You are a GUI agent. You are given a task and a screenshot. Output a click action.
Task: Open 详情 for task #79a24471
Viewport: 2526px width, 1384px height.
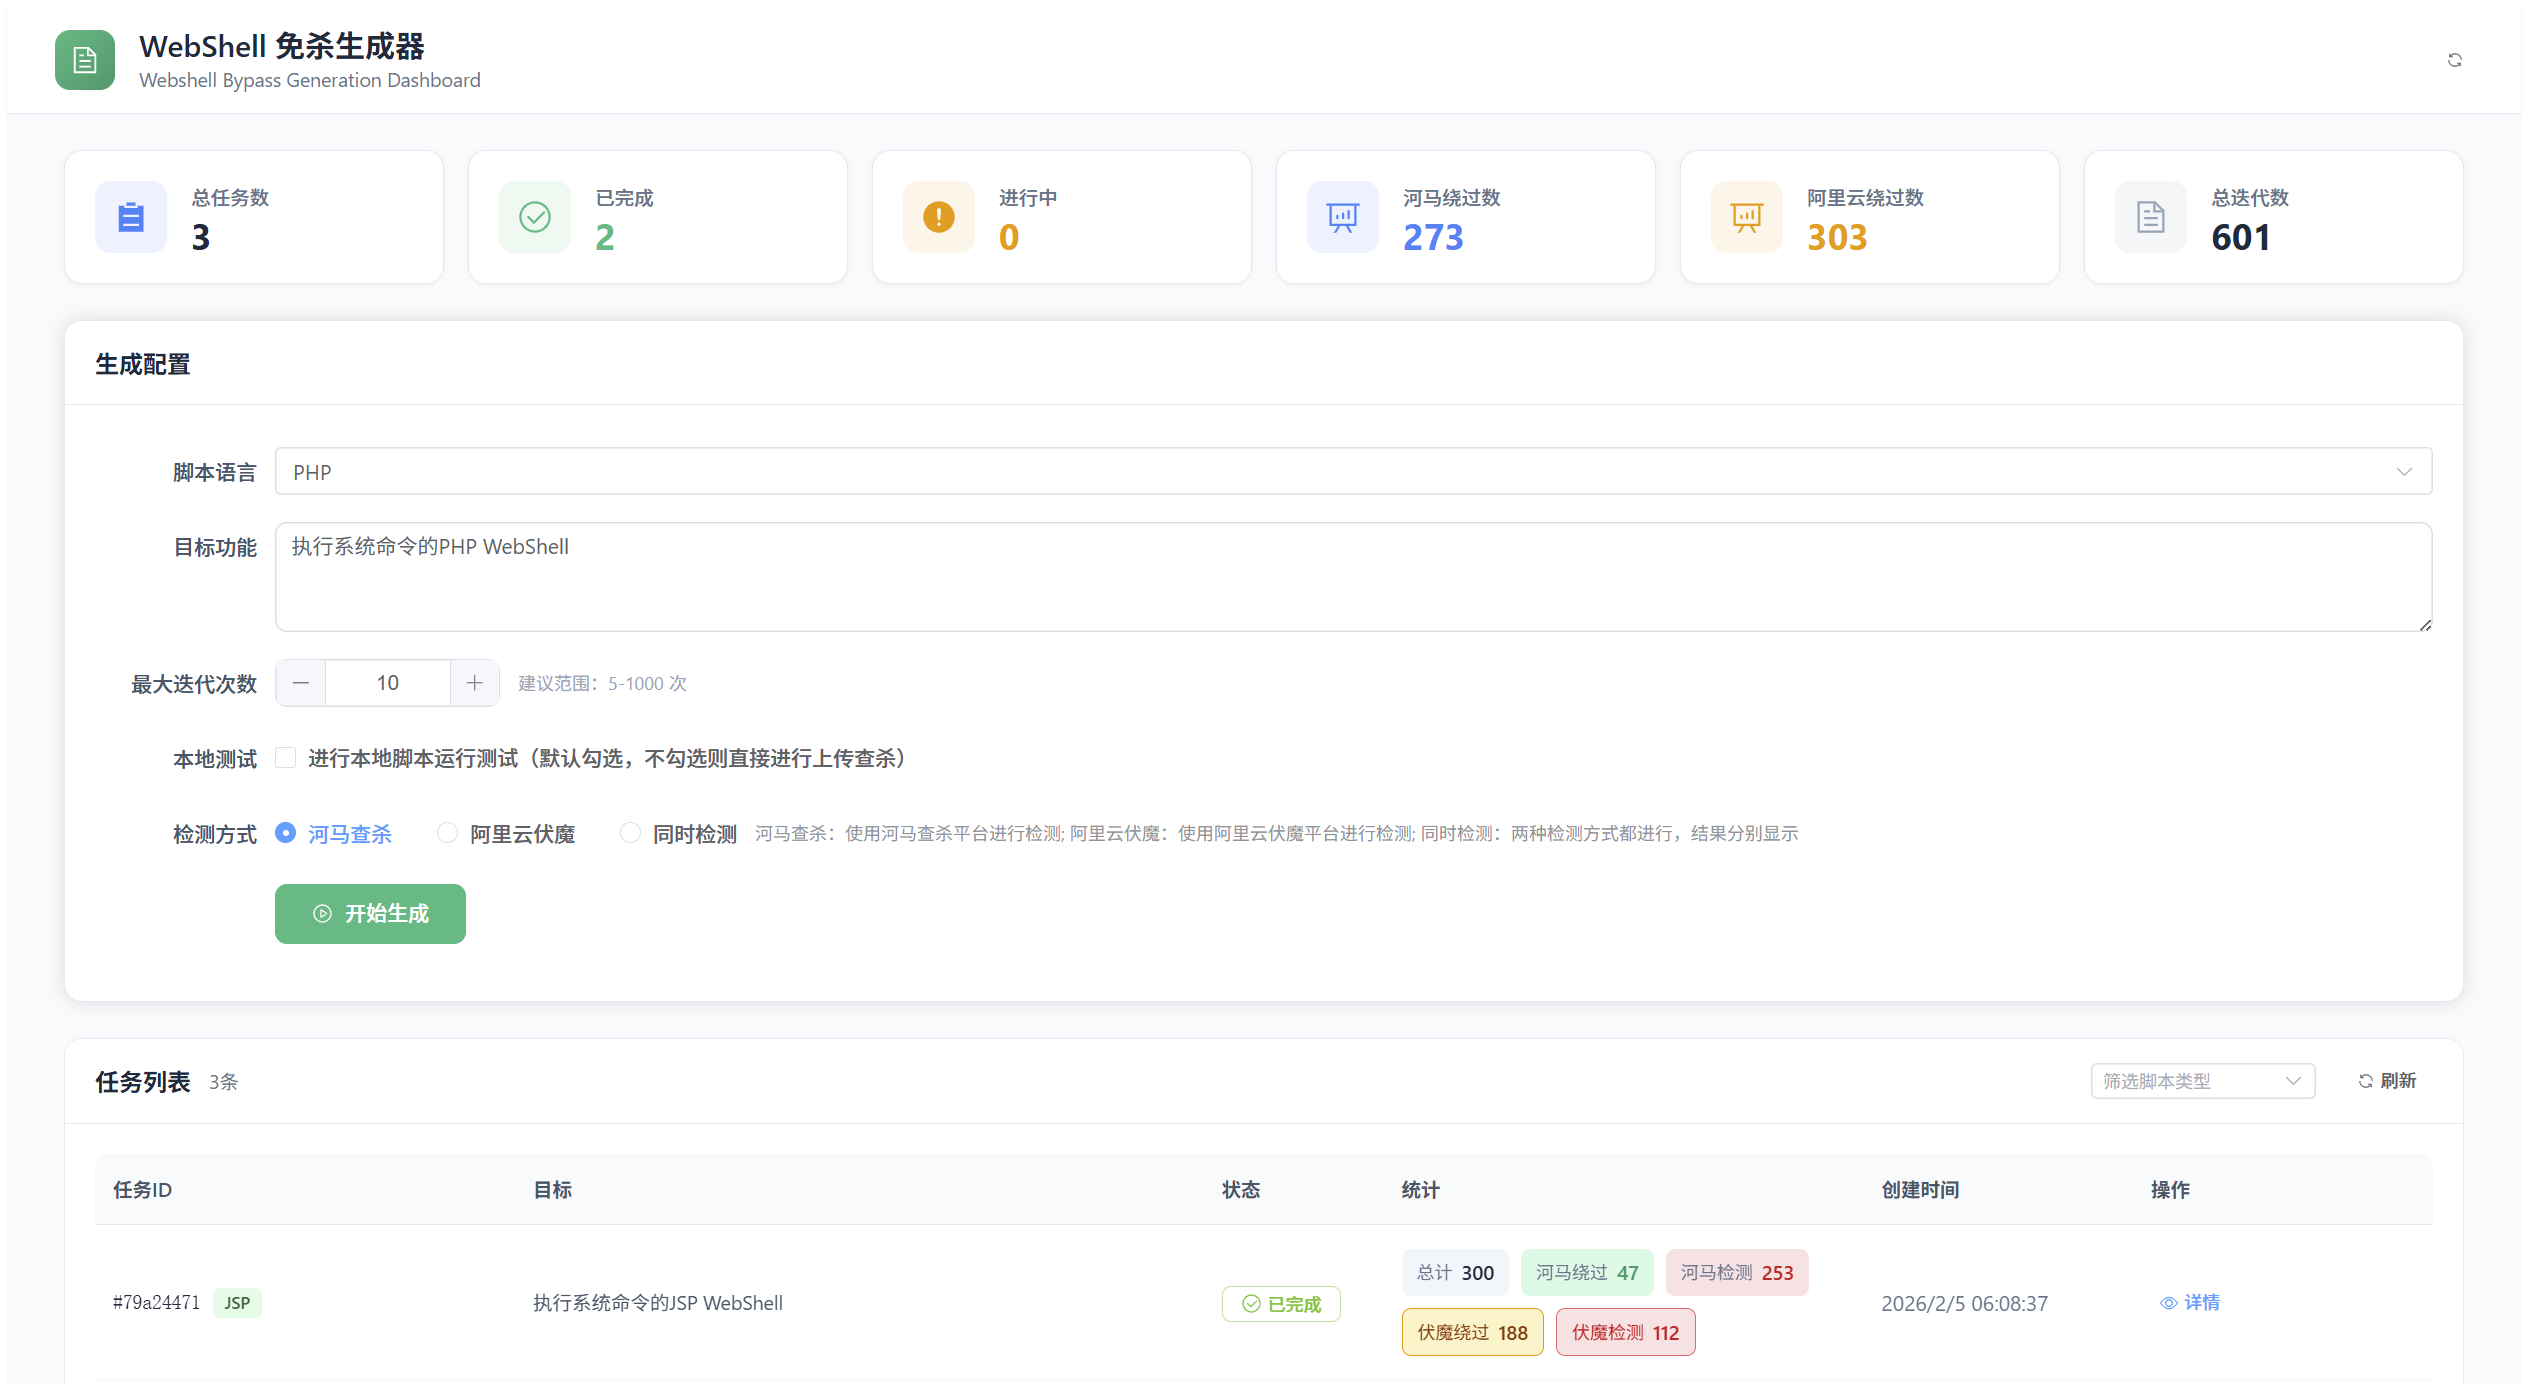(x=2190, y=1303)
